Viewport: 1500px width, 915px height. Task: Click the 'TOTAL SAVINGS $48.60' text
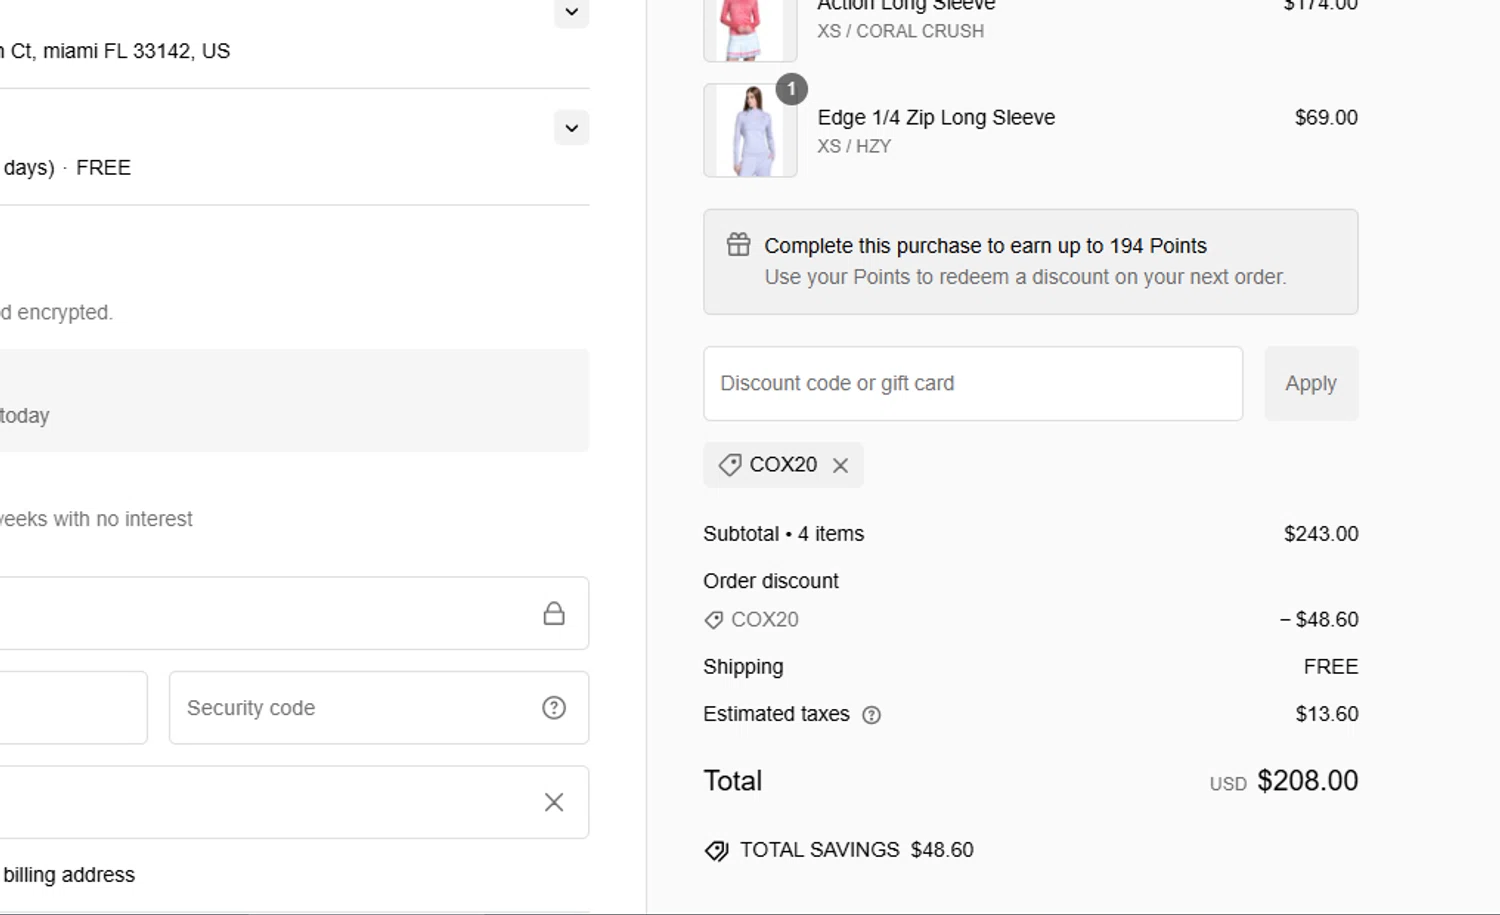coord(856,850)
